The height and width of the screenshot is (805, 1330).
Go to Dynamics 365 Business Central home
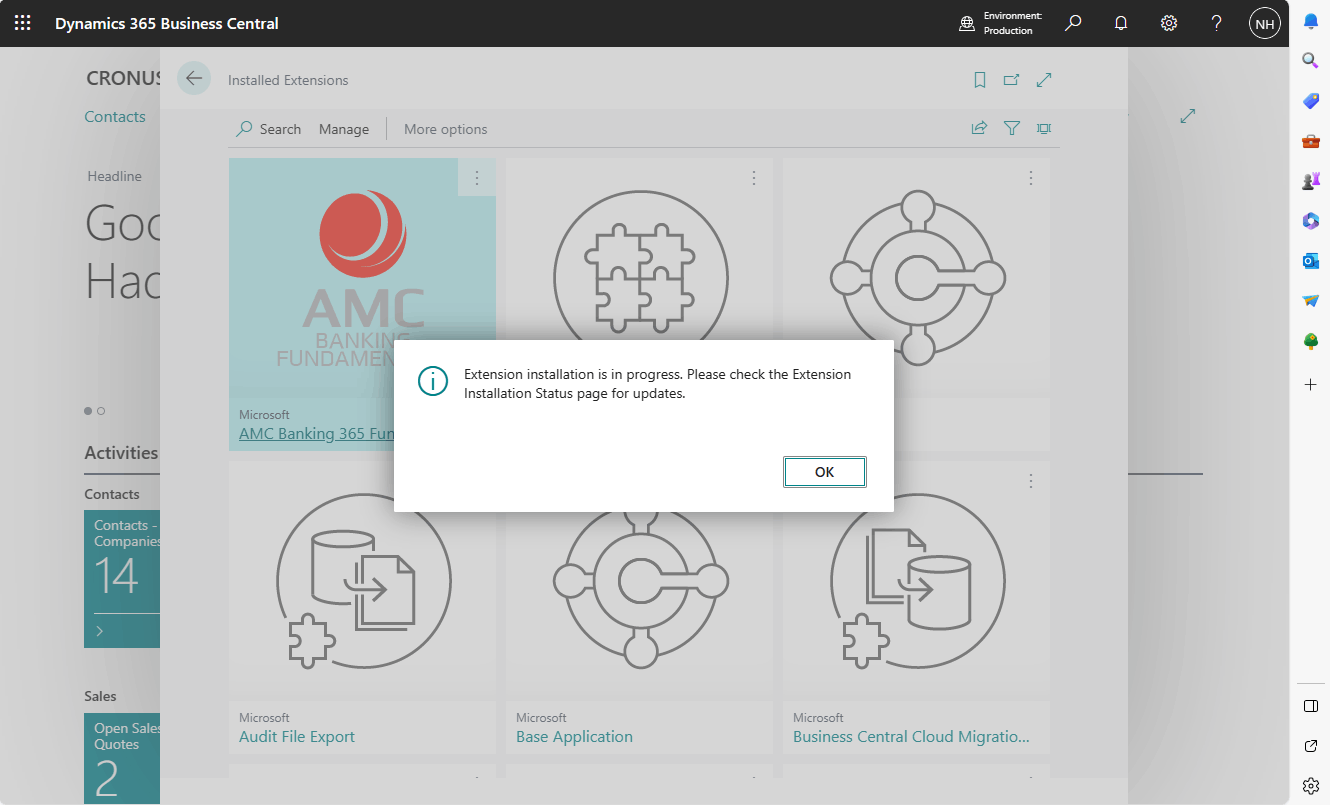click(167, 23)
